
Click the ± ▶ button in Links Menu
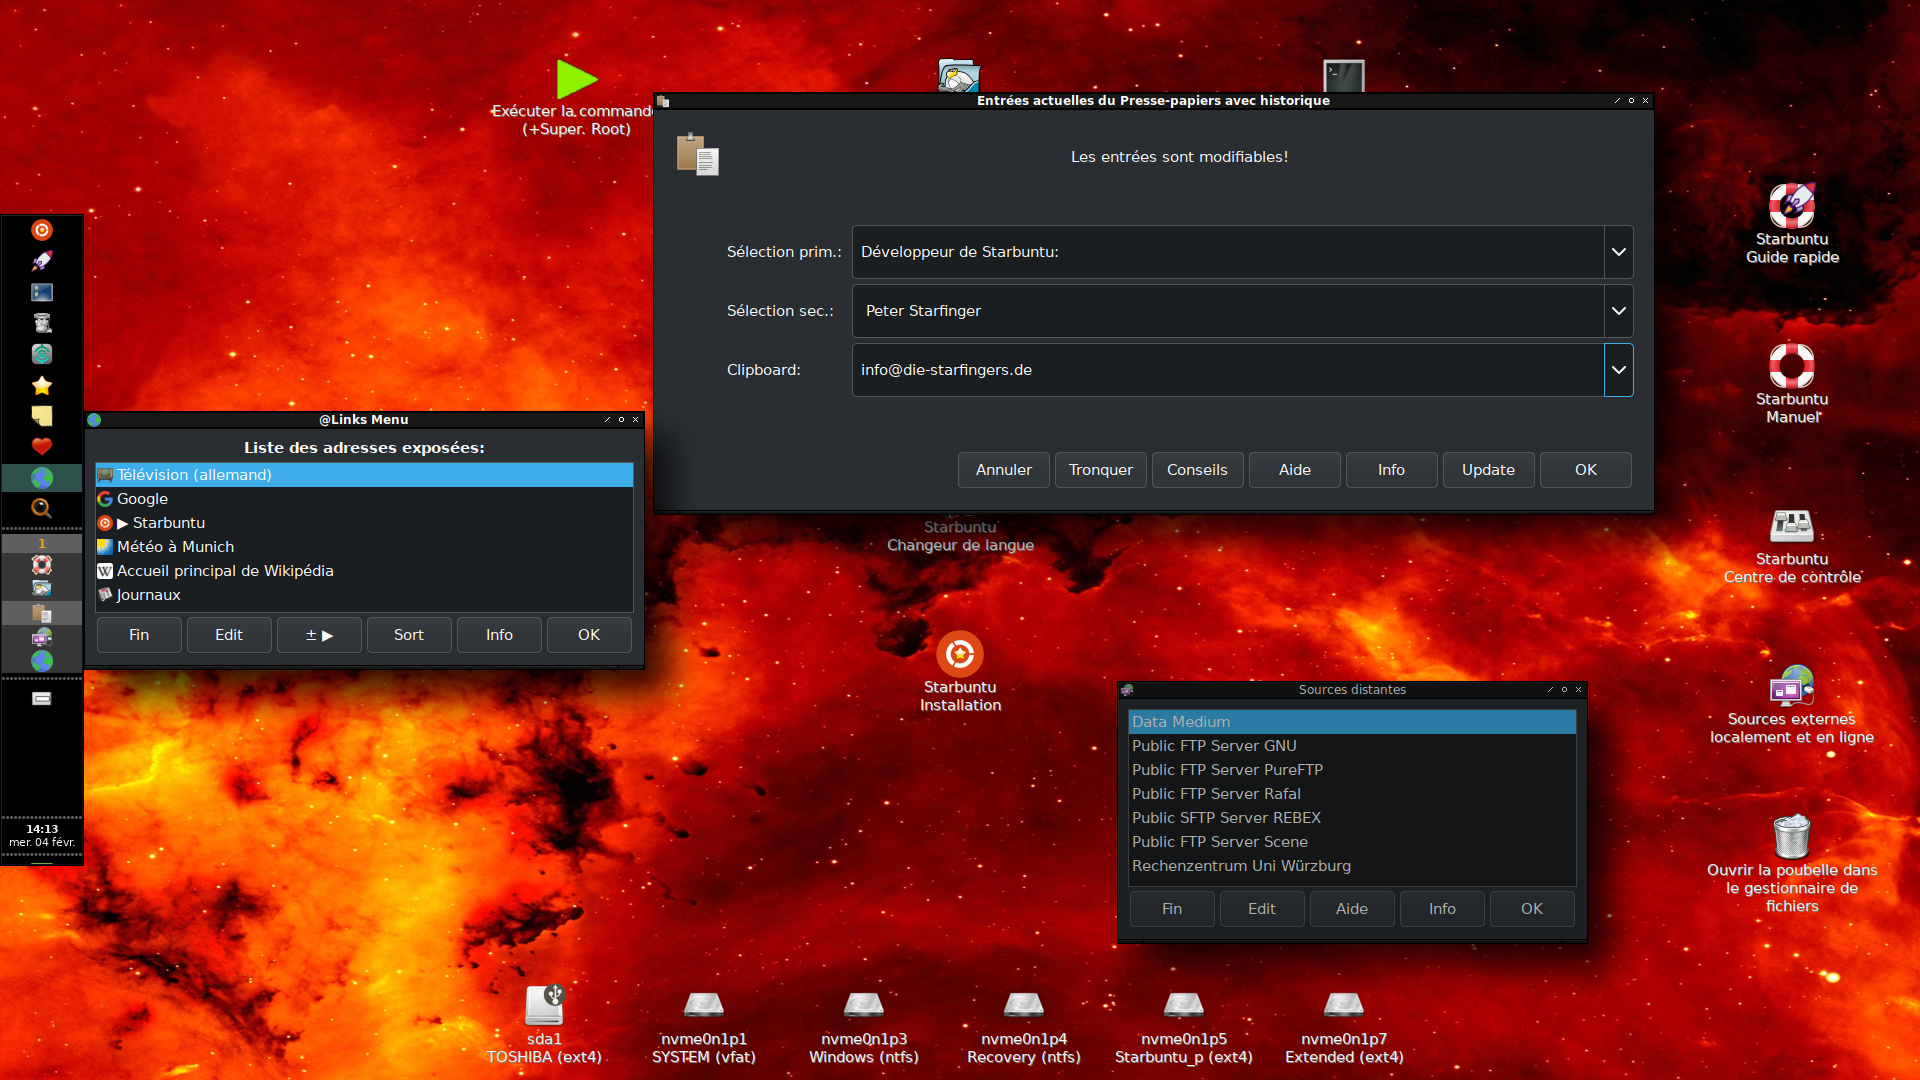(319, 635)
